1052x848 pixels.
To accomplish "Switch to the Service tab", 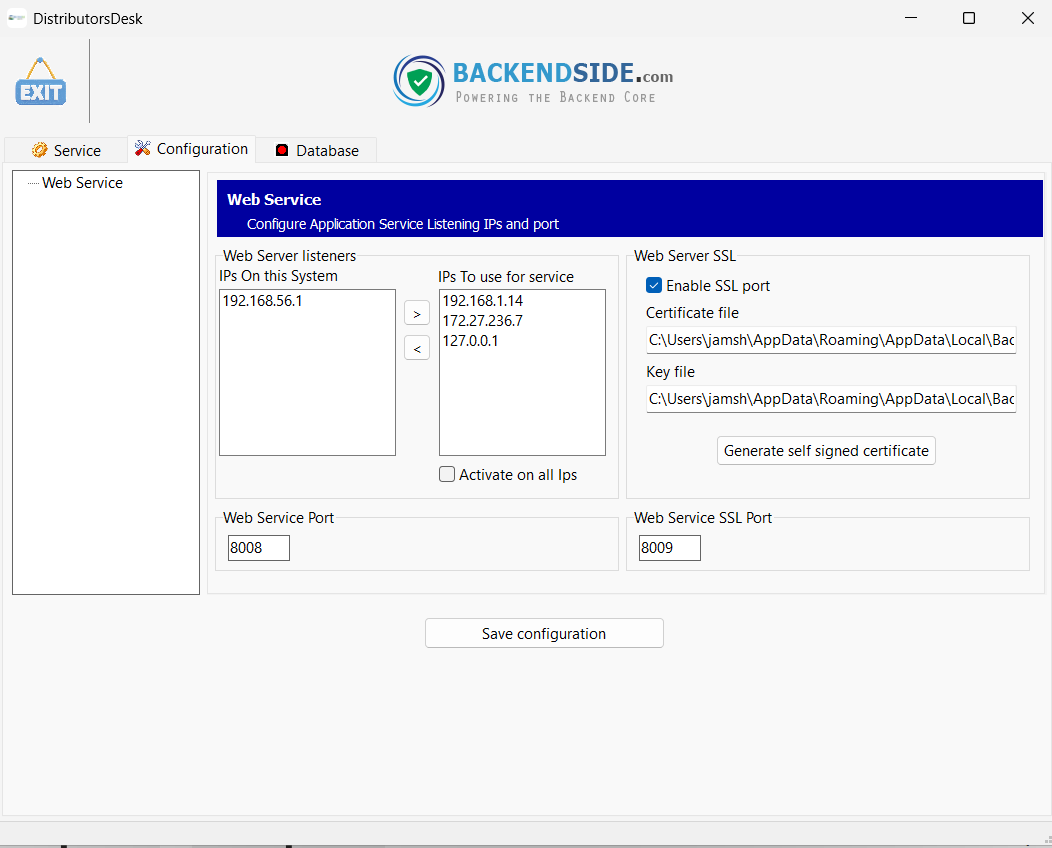I will click(66, 150).
